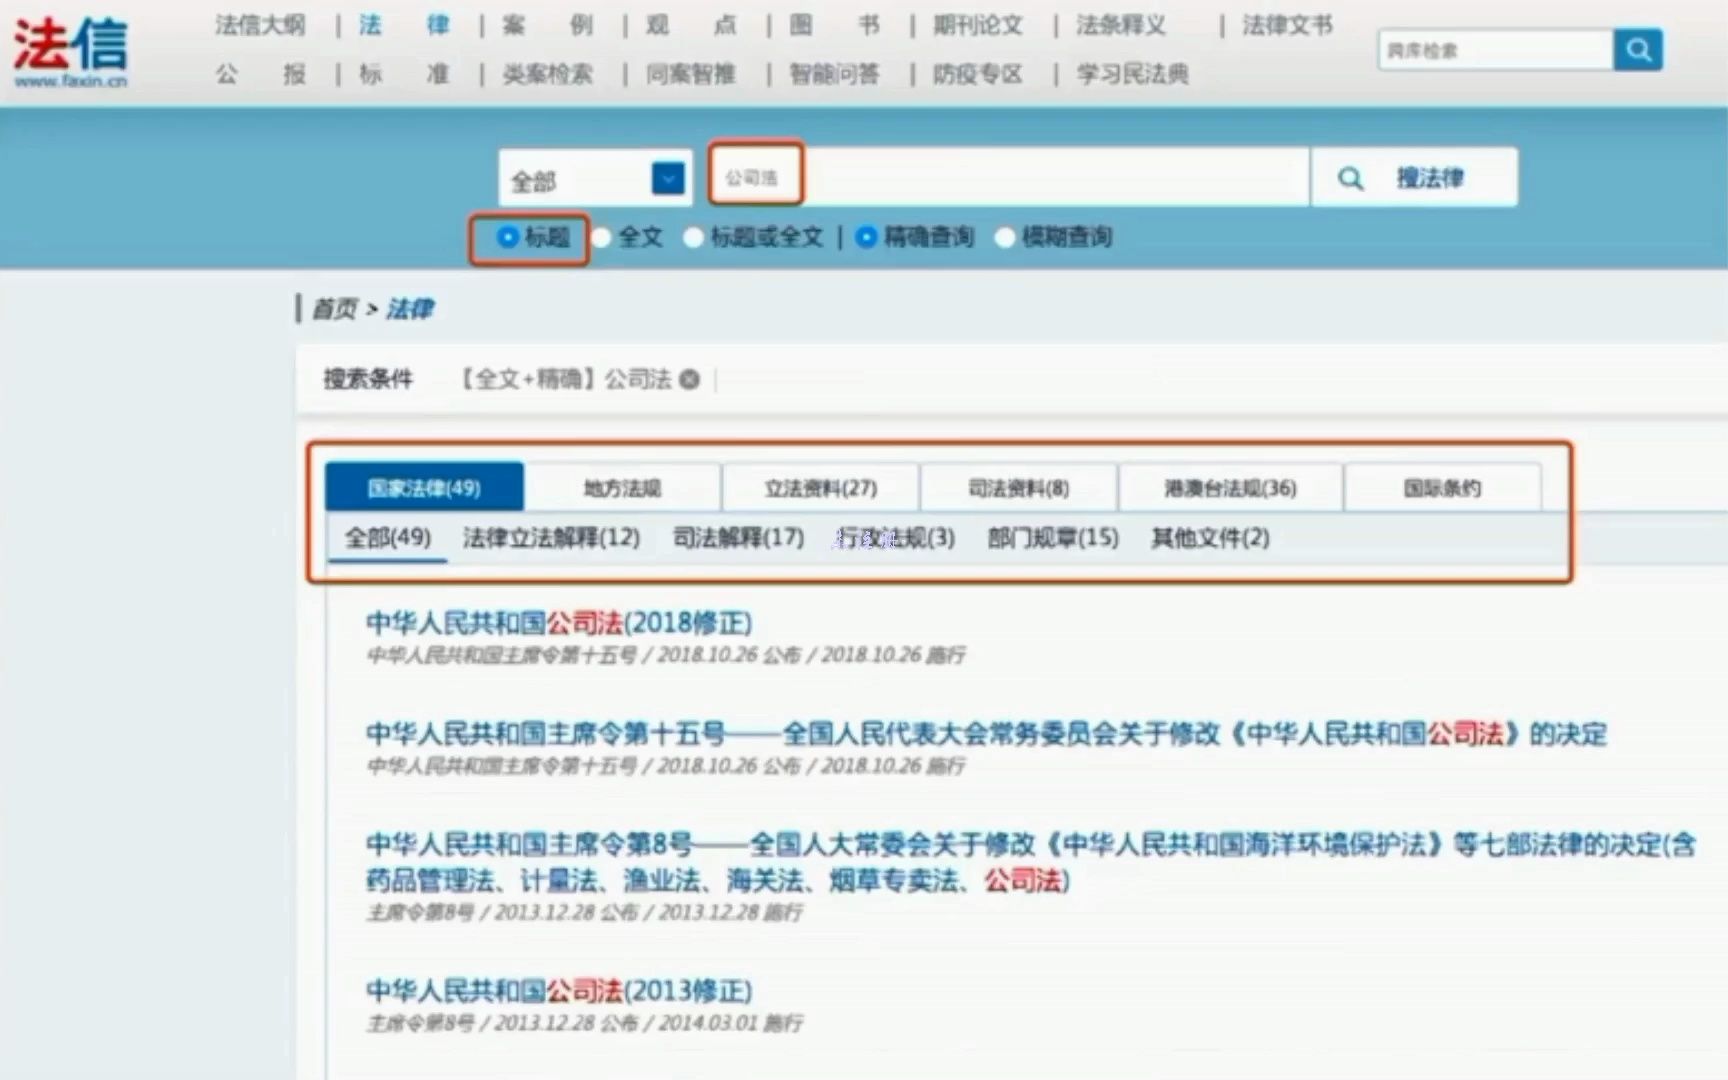Viewport: 1728px width, 1080px height.
Task: Open 案例 in the top navigation
Action: pyautogui.click(x=548, y=25)
